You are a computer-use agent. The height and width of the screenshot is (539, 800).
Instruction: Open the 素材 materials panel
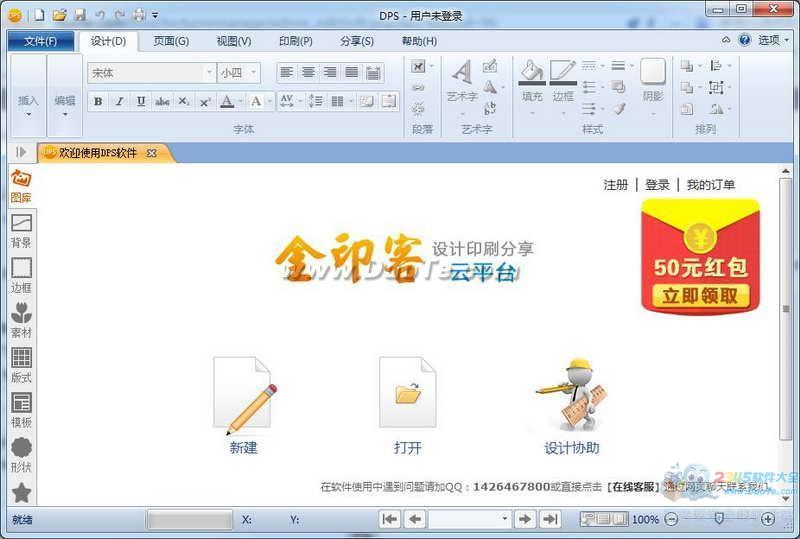click(x=21, y=320)
